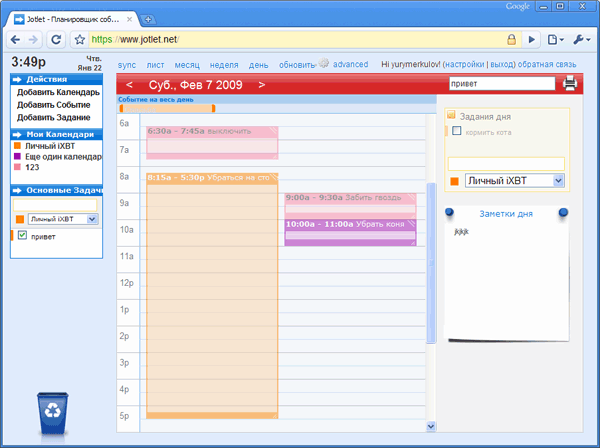Open the 6:30a - 7:45a выключить event
600x448 pixels.
(212, 143)
